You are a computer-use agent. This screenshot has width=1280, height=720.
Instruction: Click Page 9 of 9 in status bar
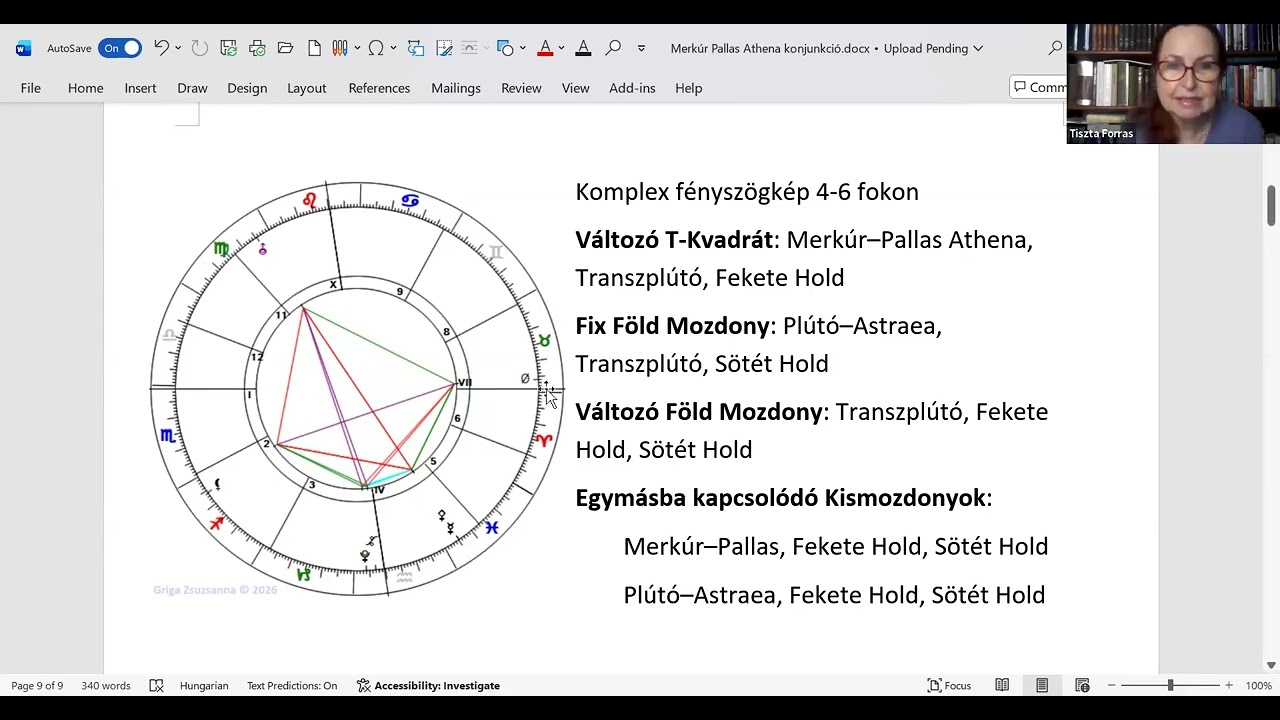[37, 686]
